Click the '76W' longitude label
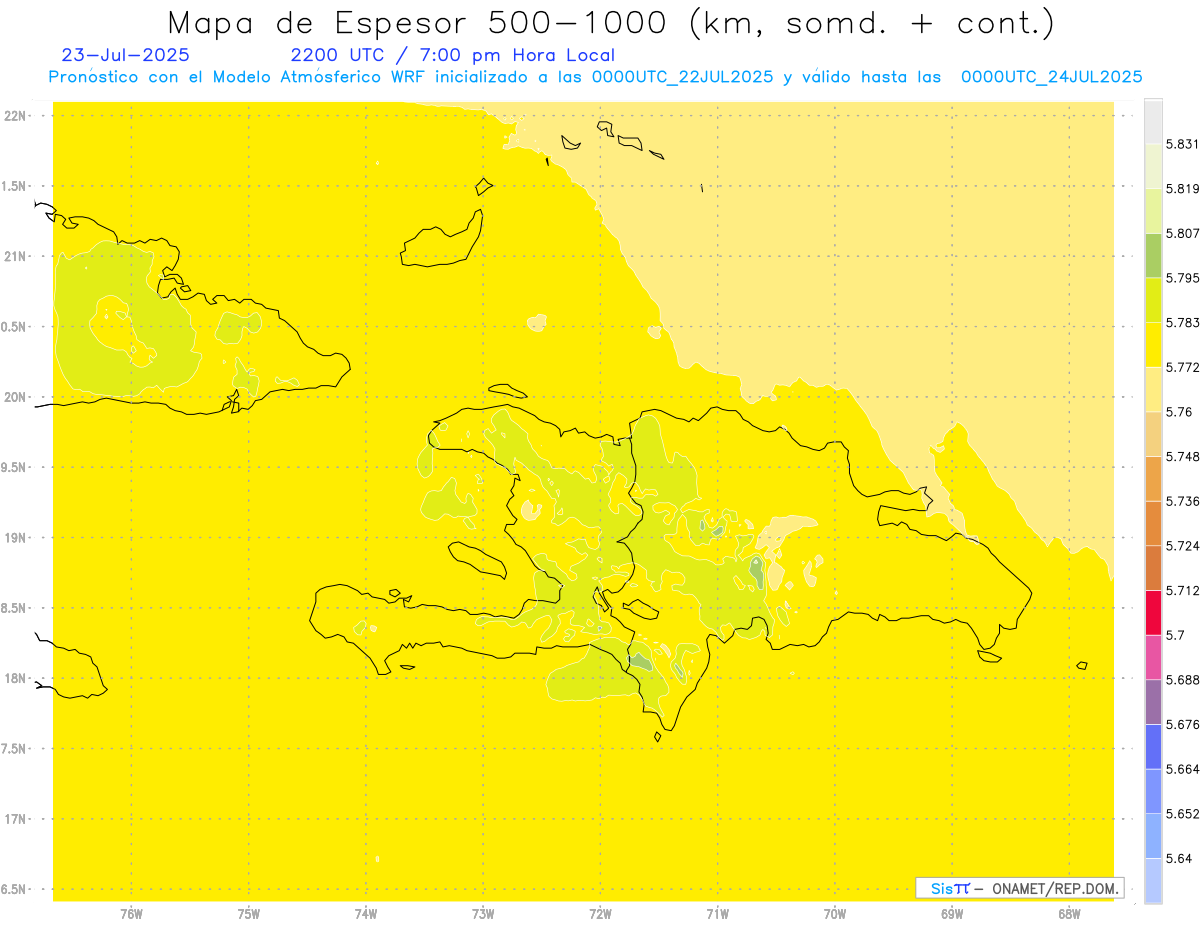This screenshot has width=1200, height=927. (x=131, y=914)
